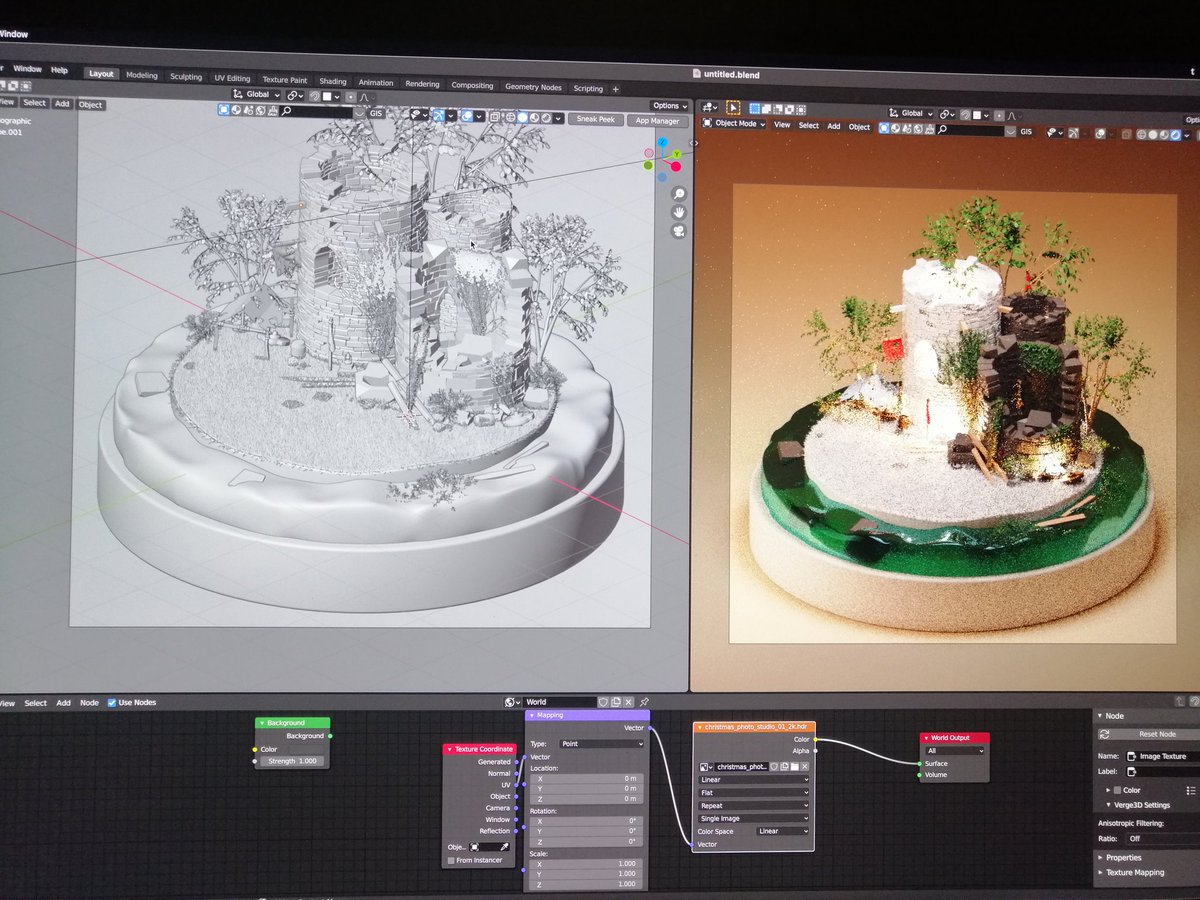Click the red X axis gizmo ball
Screen dimensions: 1200x900
pos(676,166)
